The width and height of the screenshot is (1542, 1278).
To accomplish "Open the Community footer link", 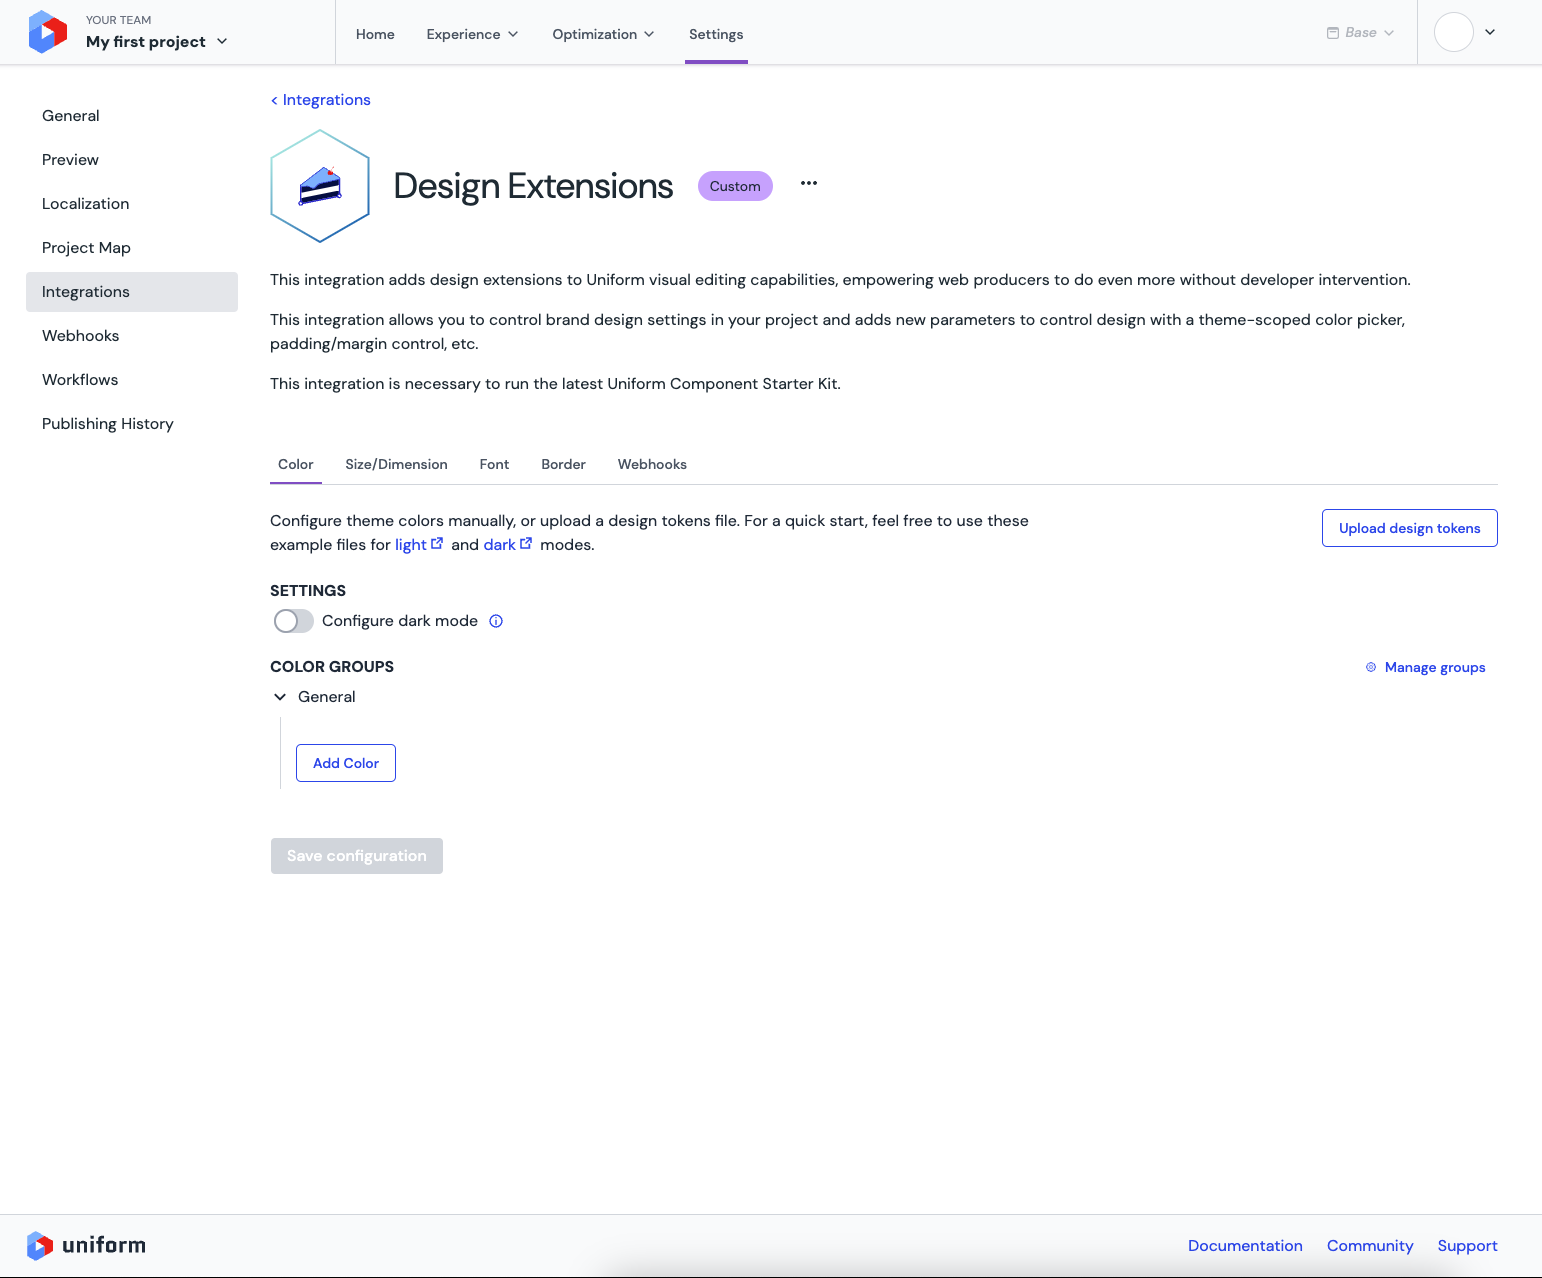I will coord(1370,1246).
